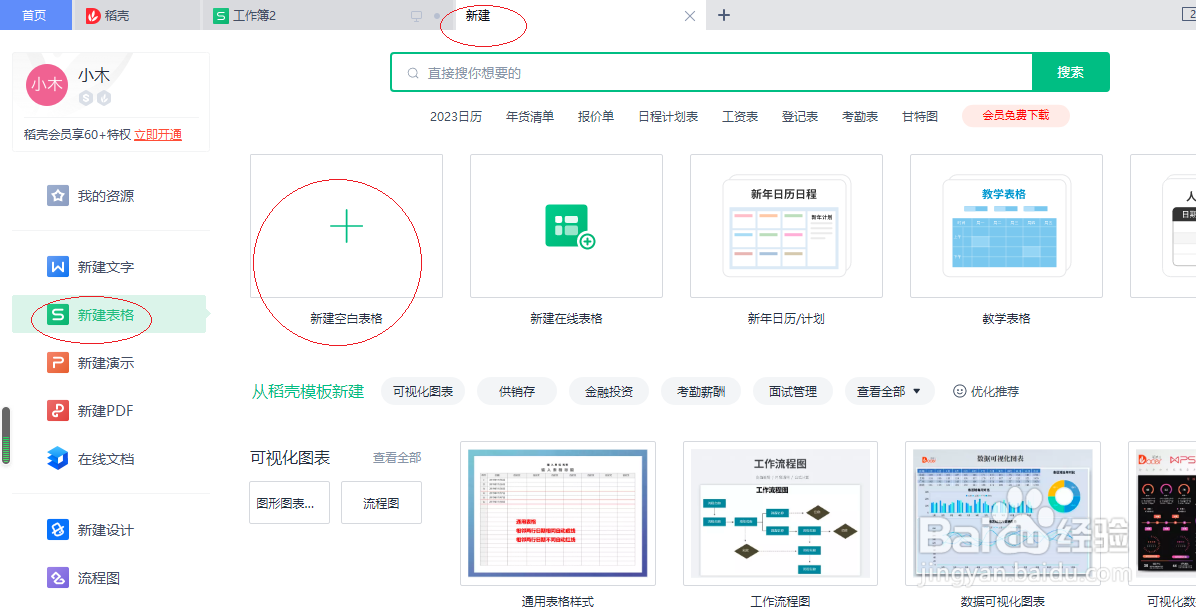Click the 稻壳 tab logo icon
This screenshot has width=1196, height=614.
tap(93, 15)
